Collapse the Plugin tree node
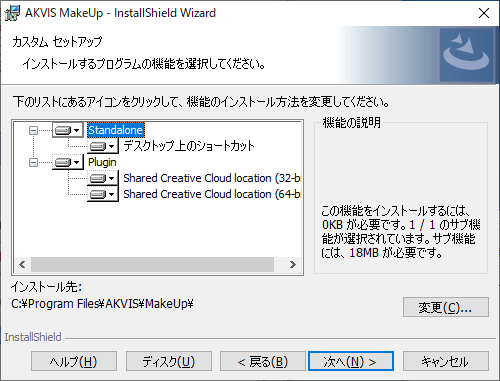 tap(33, 162)
